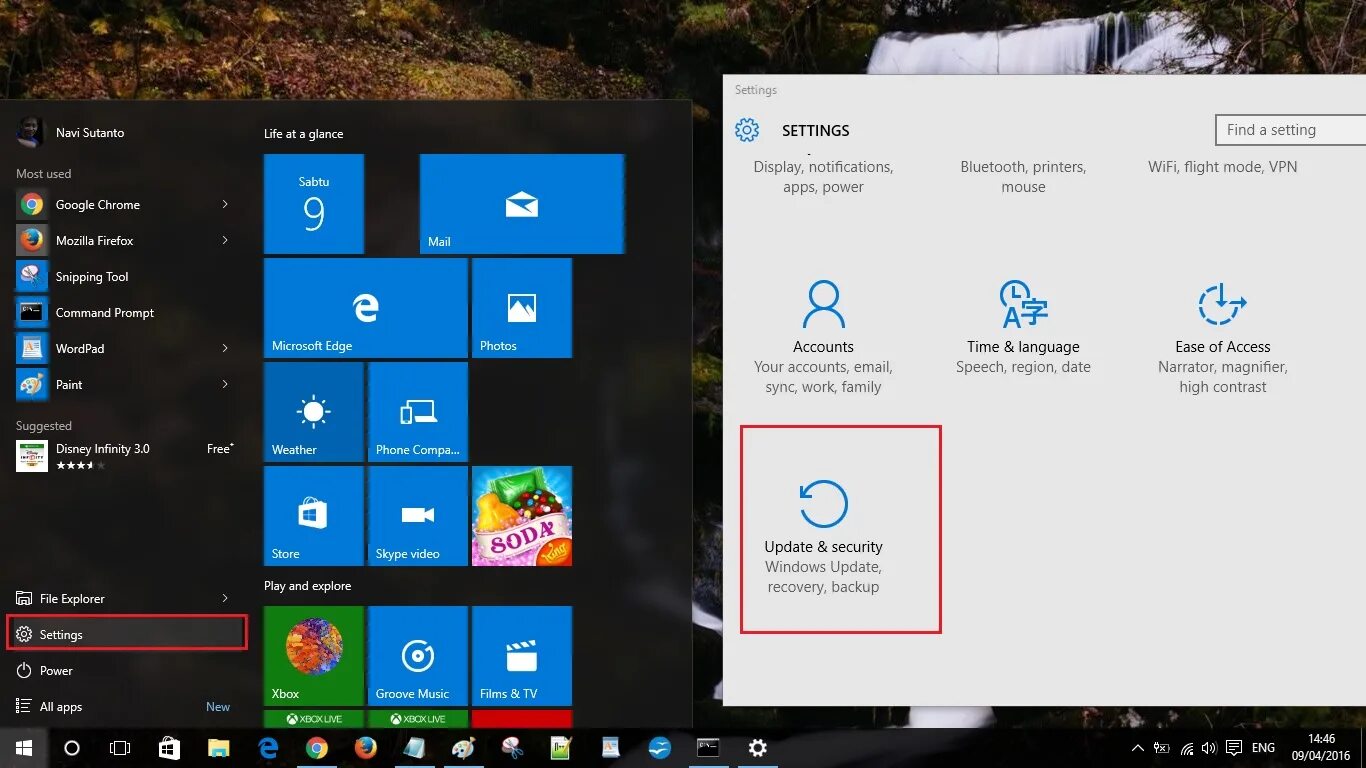Expand the WordPad jump list arrow

click(x=225, y=348)
